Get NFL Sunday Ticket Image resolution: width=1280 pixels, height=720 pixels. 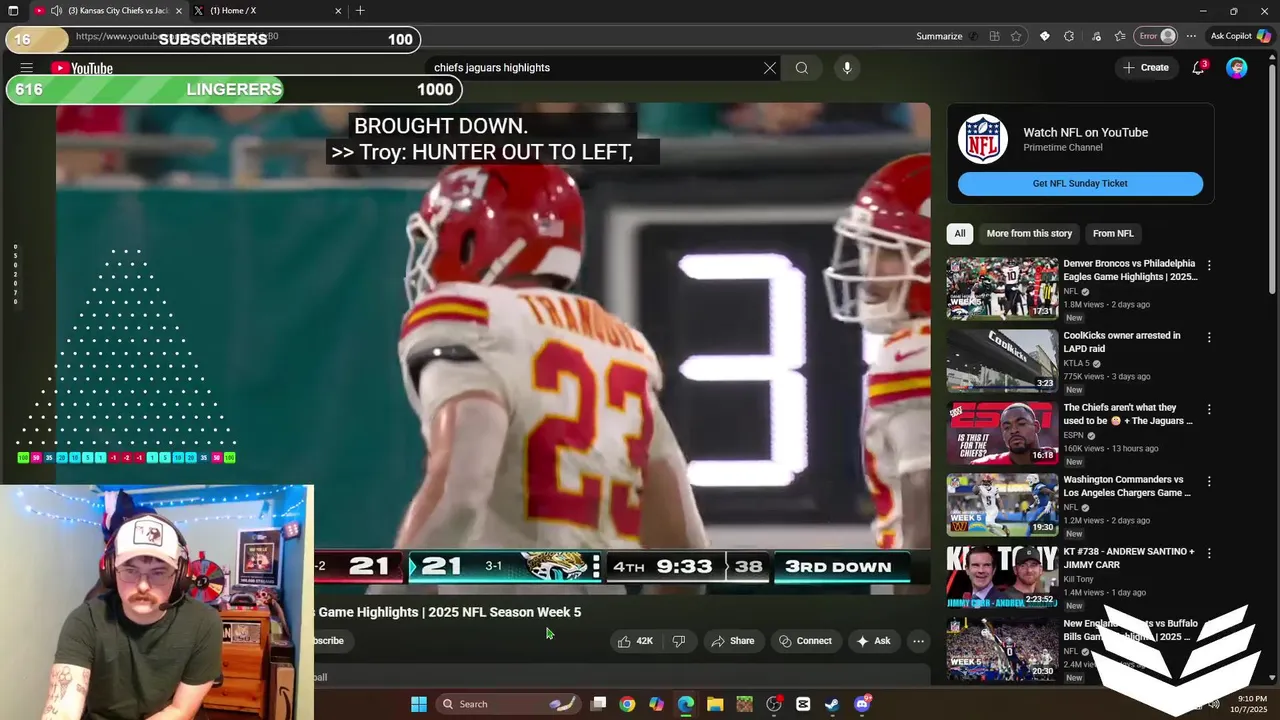coord(1080,184)
